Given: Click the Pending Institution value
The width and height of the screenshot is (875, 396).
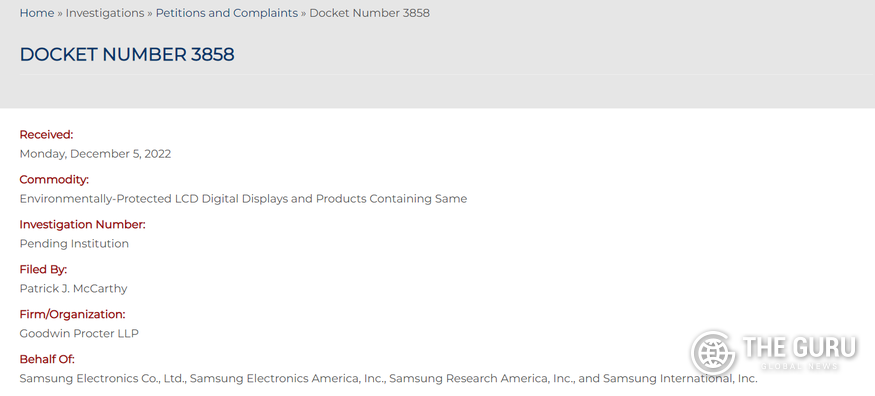Looking at the screenshot, I should click(74, 244).
